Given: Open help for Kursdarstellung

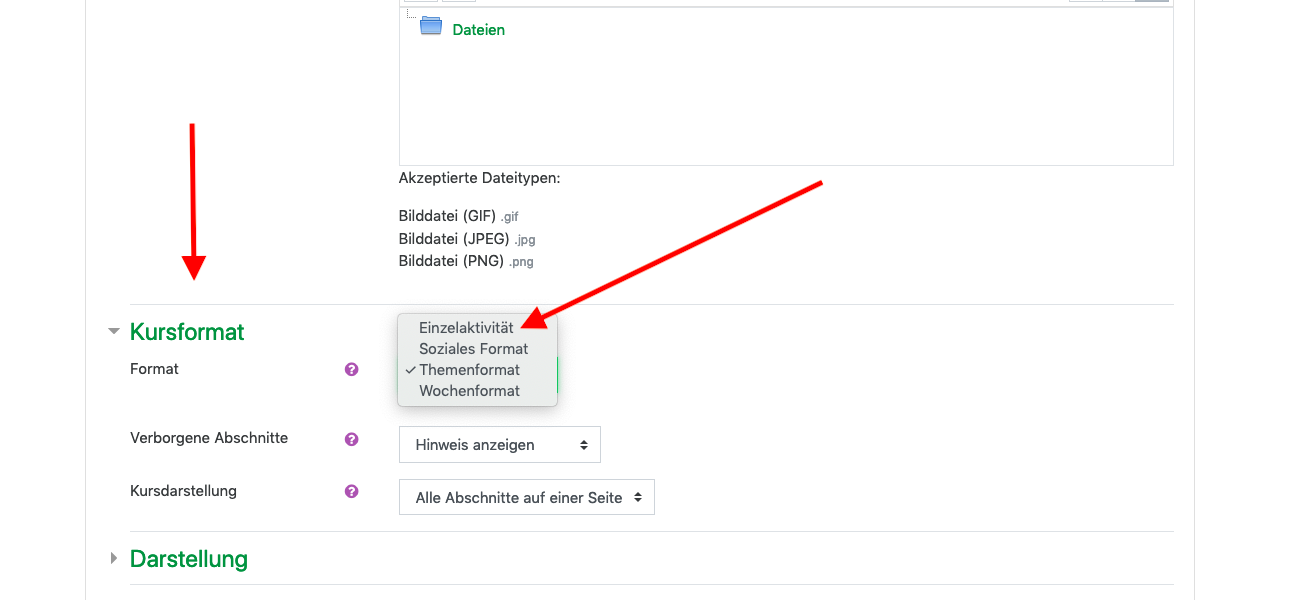Looking at the screenshot, I should [x=351, y=491].
